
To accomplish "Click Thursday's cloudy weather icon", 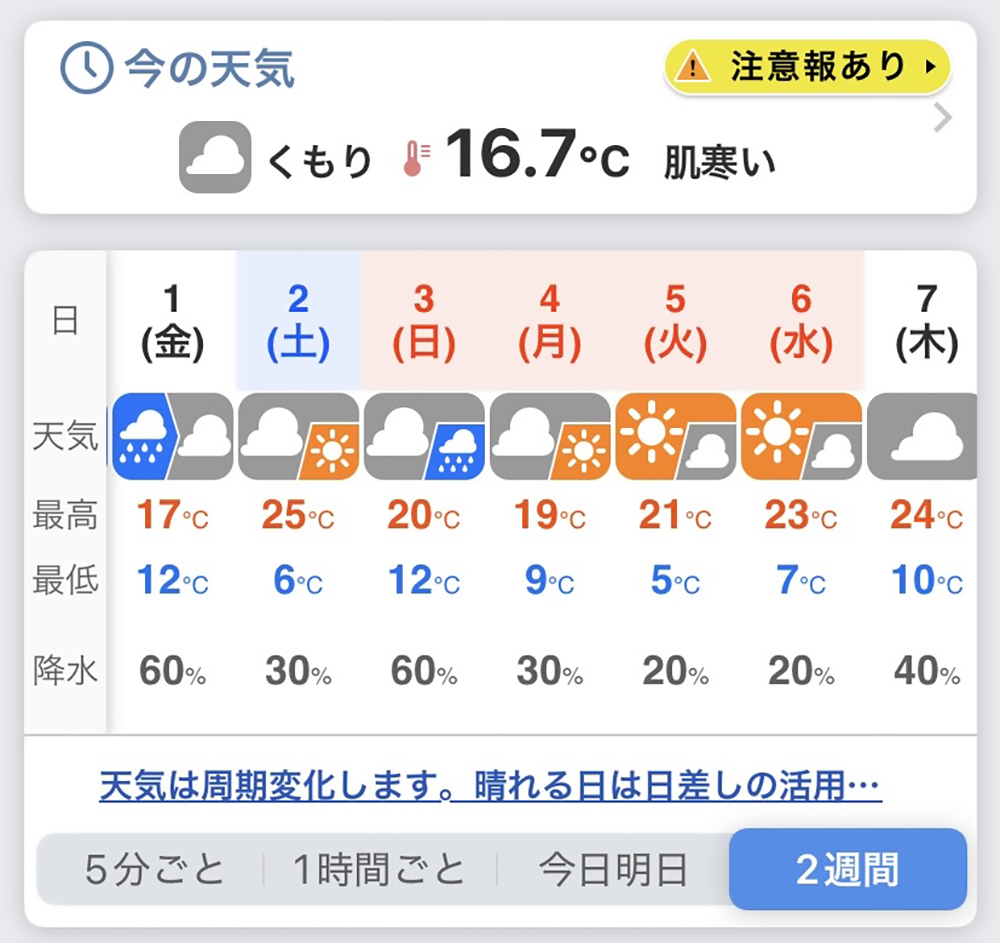I will 924,435.
